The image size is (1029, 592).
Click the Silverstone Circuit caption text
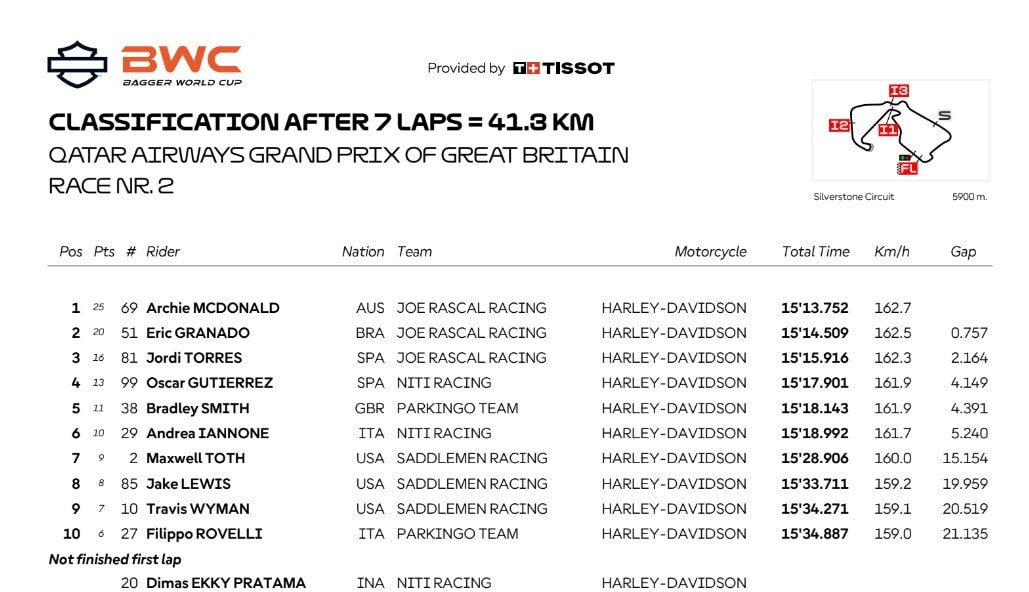click(854, 196)
